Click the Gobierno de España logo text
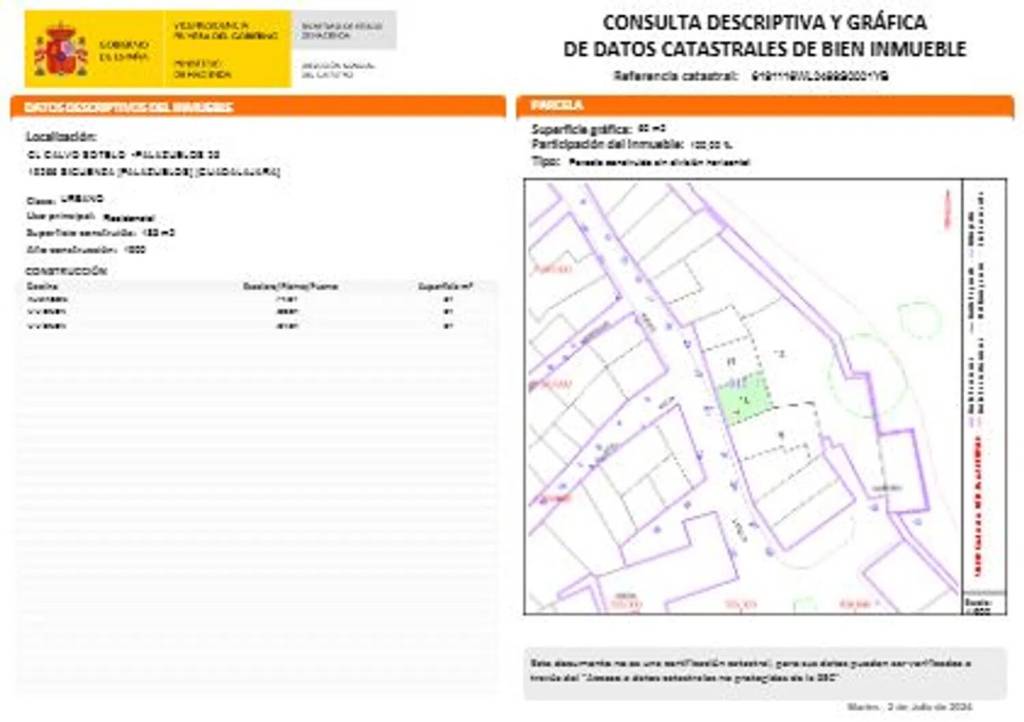The width and height of the screenshot is (1024, 722). 124,51
